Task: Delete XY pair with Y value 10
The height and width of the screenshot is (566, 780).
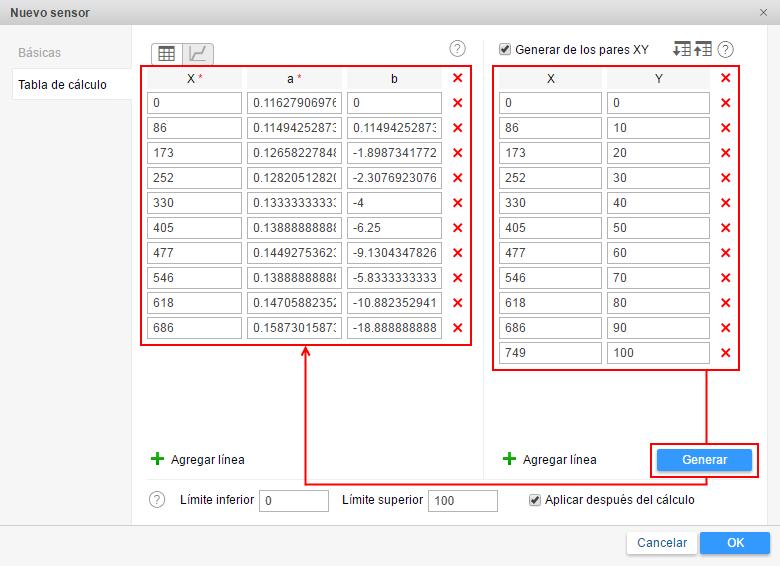Action: [725, 128]
